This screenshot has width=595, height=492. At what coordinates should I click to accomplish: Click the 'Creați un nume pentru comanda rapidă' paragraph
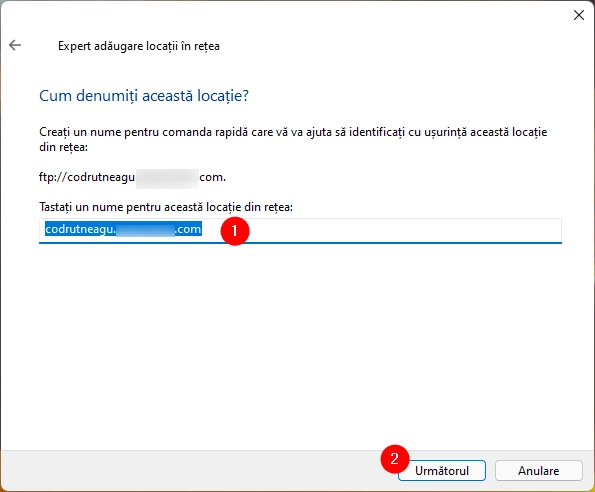click(x=293, y=139)
